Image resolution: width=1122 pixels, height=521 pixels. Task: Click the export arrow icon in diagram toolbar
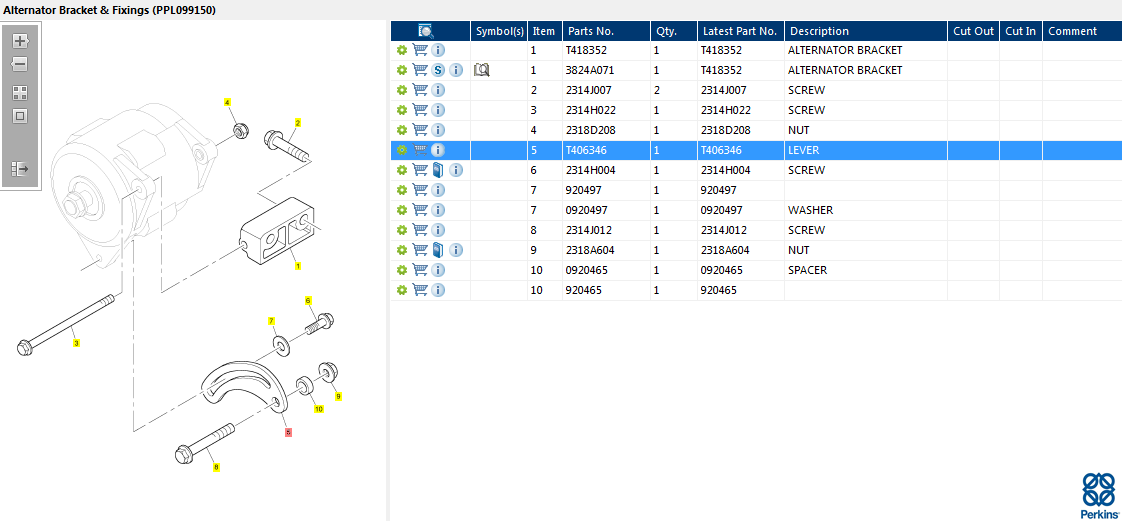20,169
